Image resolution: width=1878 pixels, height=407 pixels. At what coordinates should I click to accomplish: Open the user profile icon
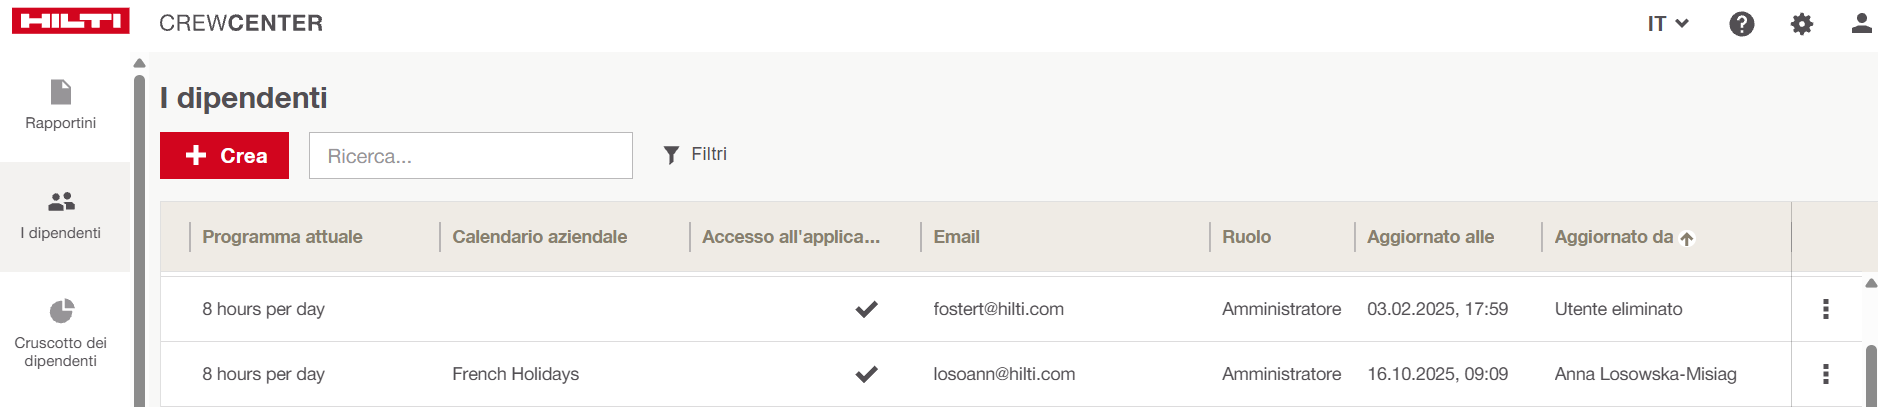point(1860,23)
